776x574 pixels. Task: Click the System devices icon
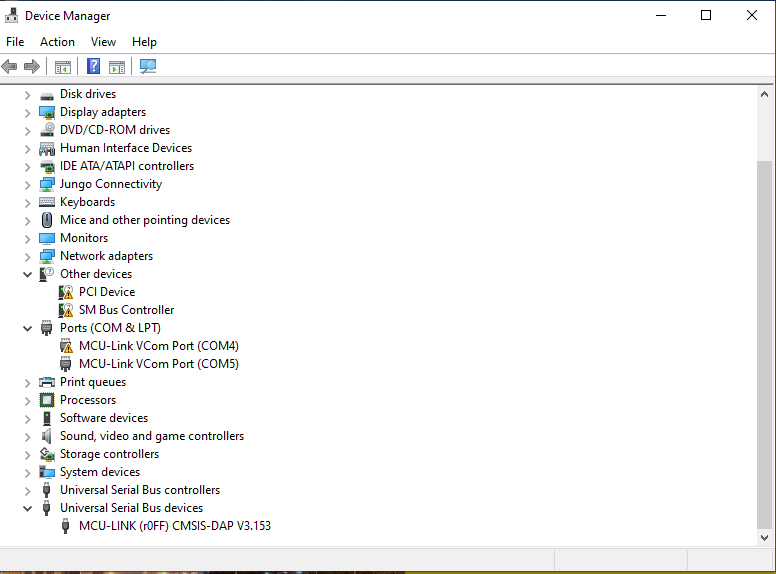(47, 472)
